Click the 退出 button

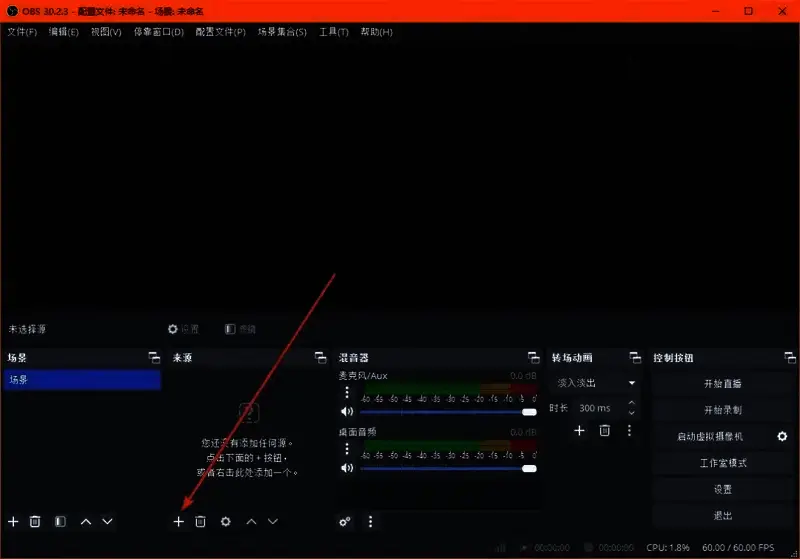(722, 516)
